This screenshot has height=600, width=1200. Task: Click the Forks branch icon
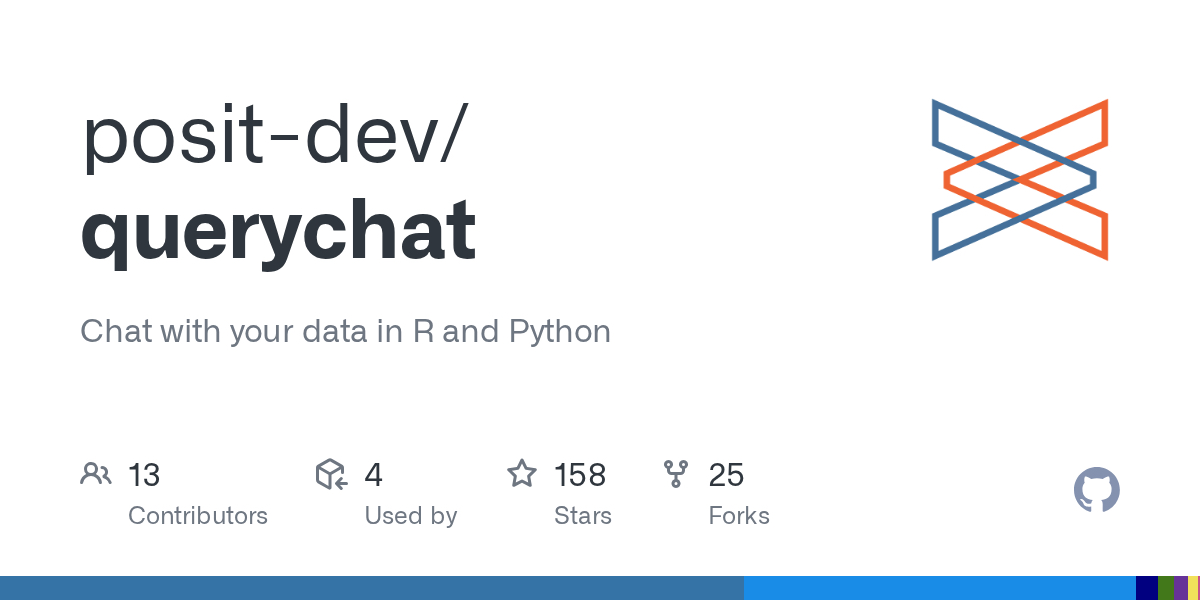pyautogui.click(x=676, y=474)
